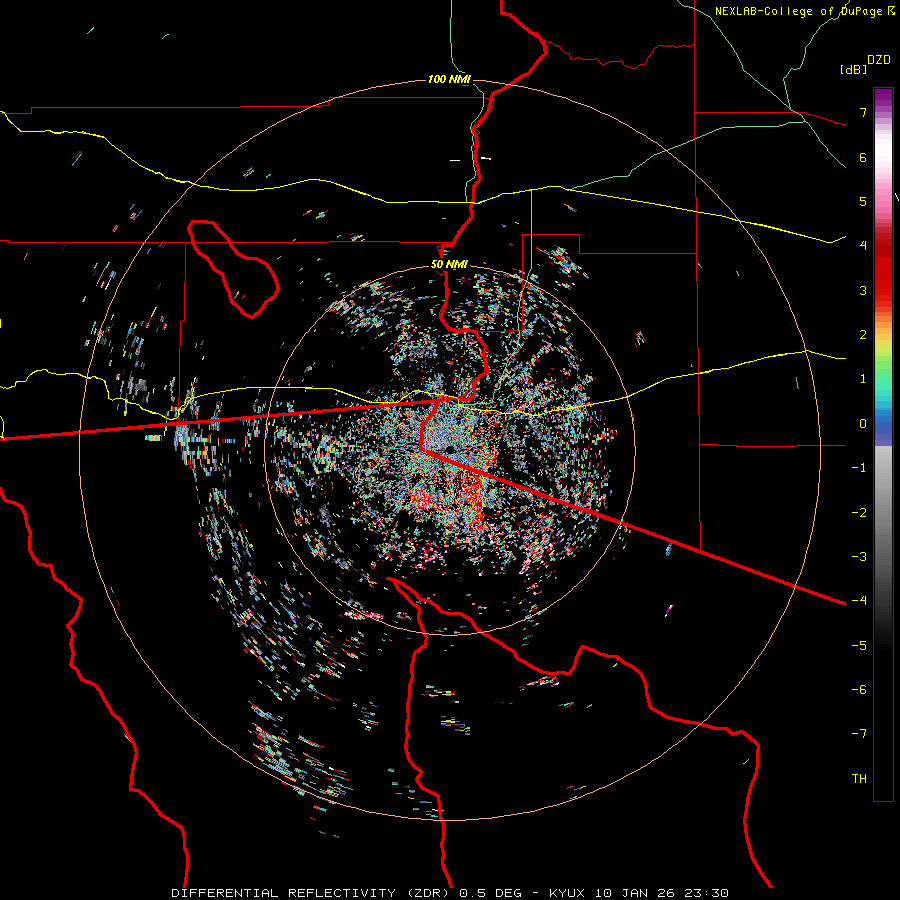
Task: Click the 3 dB value on color scale
Action: 863,290
